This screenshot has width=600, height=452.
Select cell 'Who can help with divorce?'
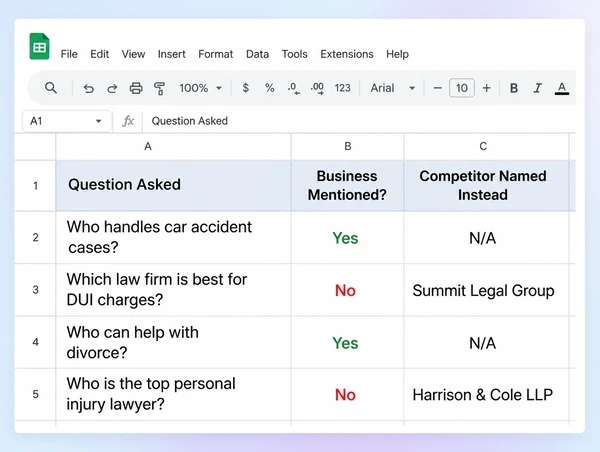coord(173,342)
